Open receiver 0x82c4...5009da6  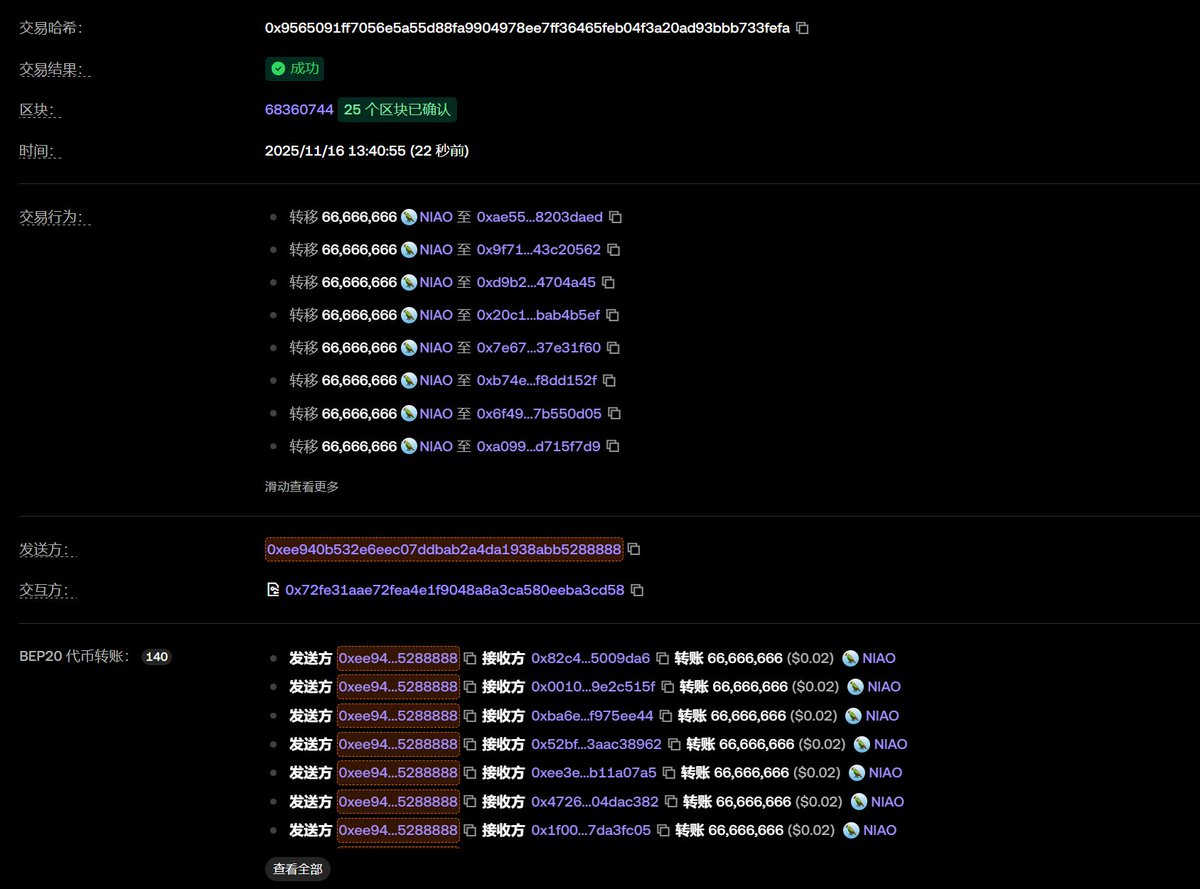591,658
